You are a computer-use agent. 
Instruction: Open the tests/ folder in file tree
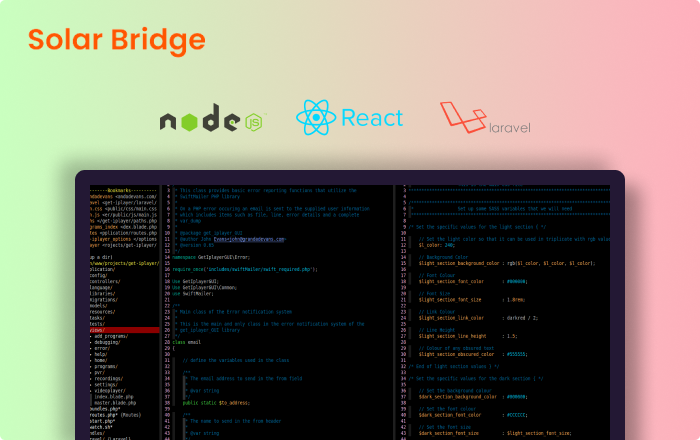tap(97, 324)
